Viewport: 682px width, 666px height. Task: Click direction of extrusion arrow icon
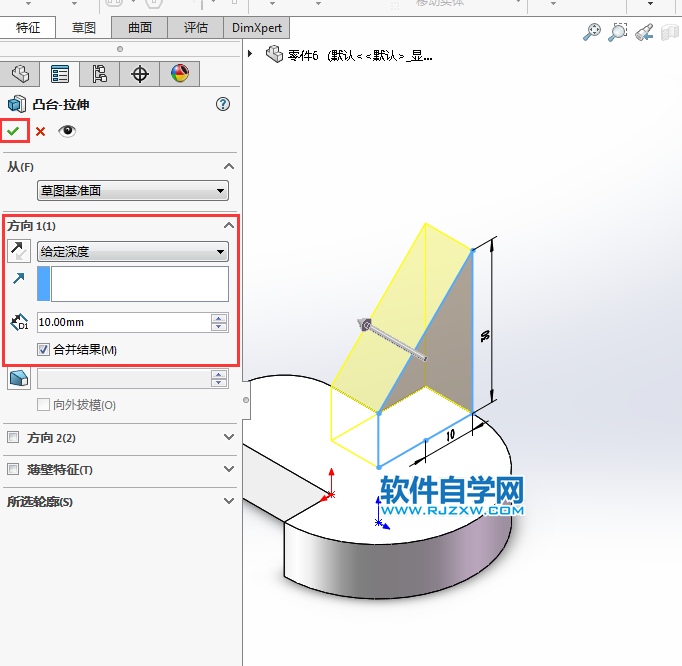tap(18, 278)
